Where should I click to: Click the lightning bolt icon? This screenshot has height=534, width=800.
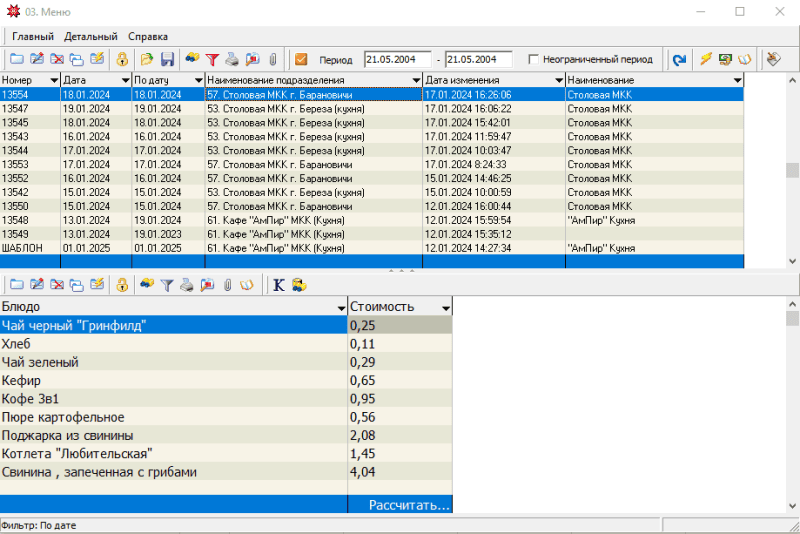tap(706, 59)
